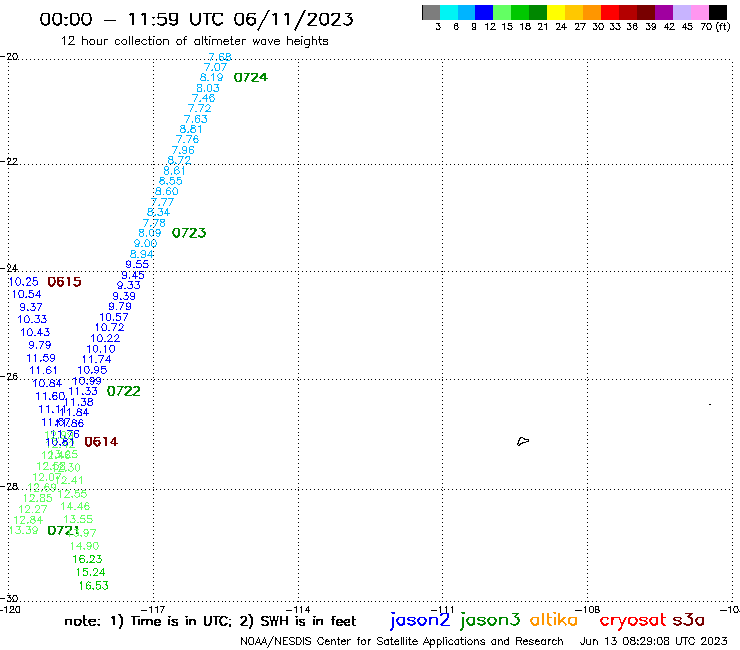Select the pink 70 ft legend swatch
The width and height of the screenshot is (740, 650).
tap(699, 12)
